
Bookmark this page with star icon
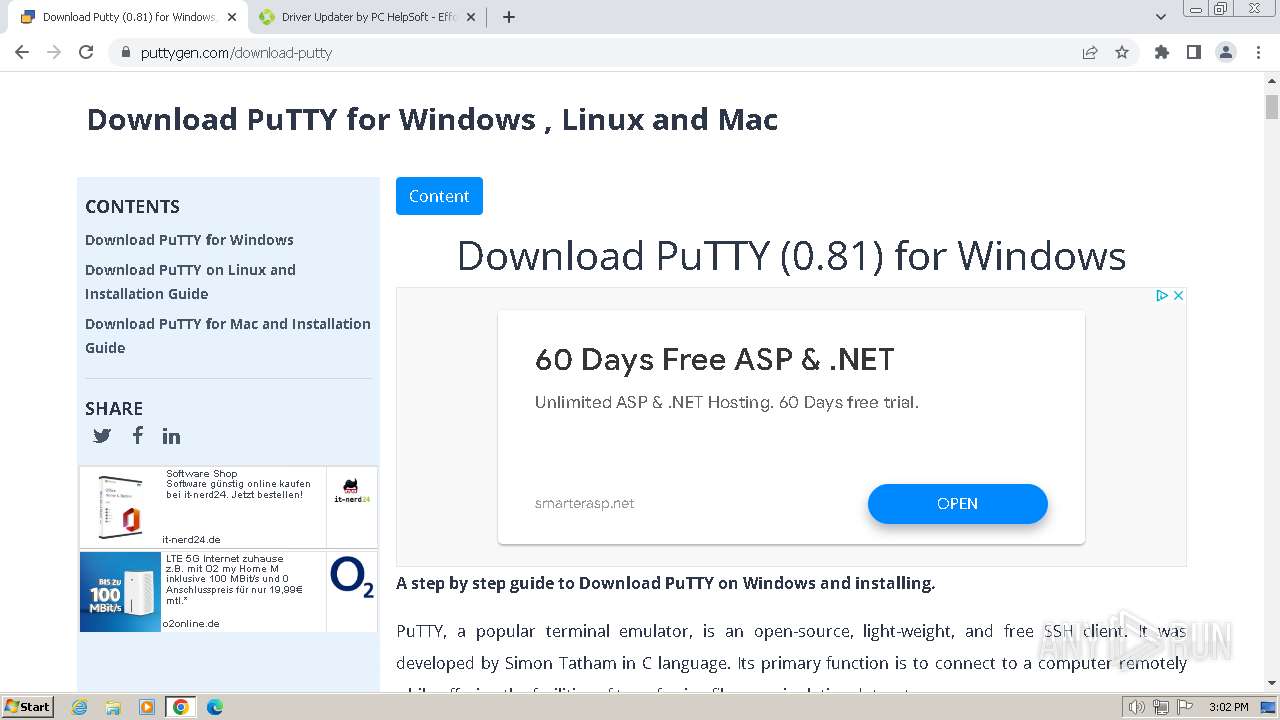click(1122, 52)
